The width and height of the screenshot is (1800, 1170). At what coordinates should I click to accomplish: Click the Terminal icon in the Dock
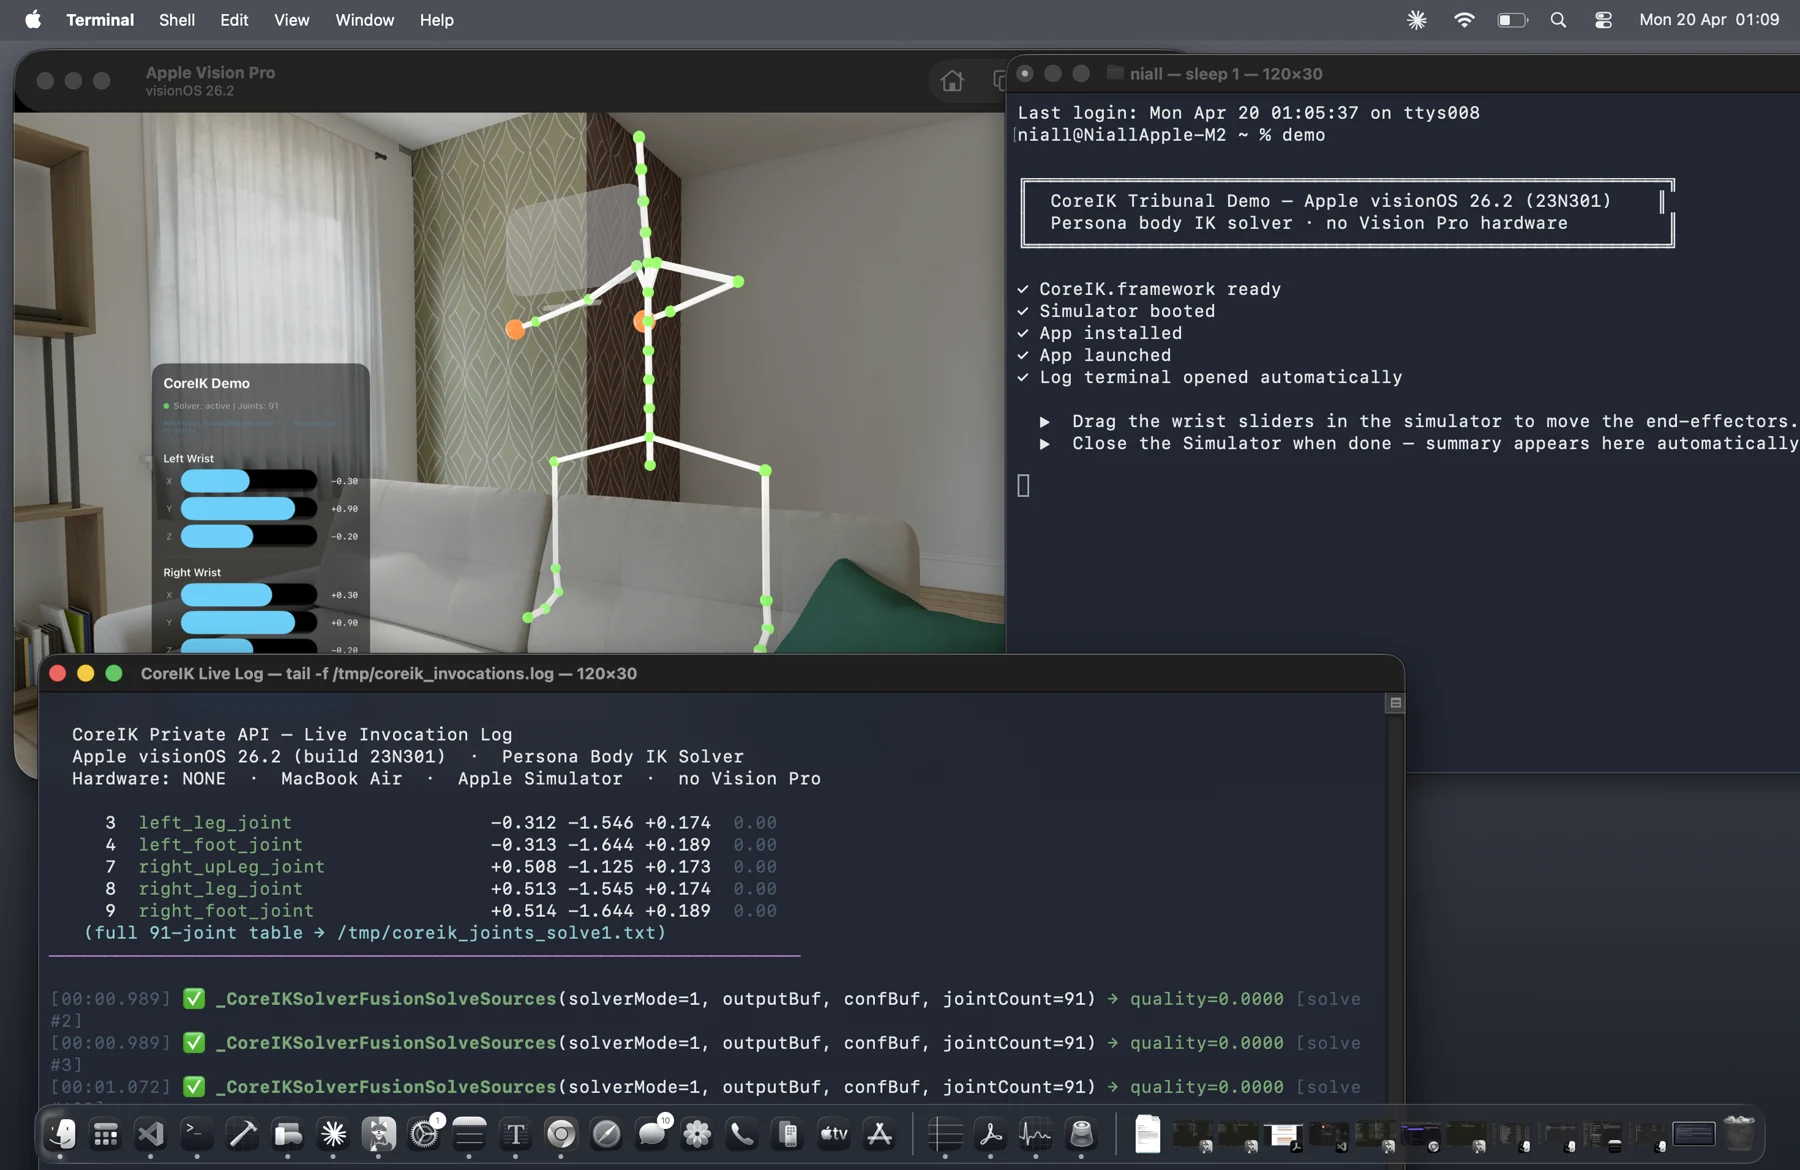click(196, 1134)
